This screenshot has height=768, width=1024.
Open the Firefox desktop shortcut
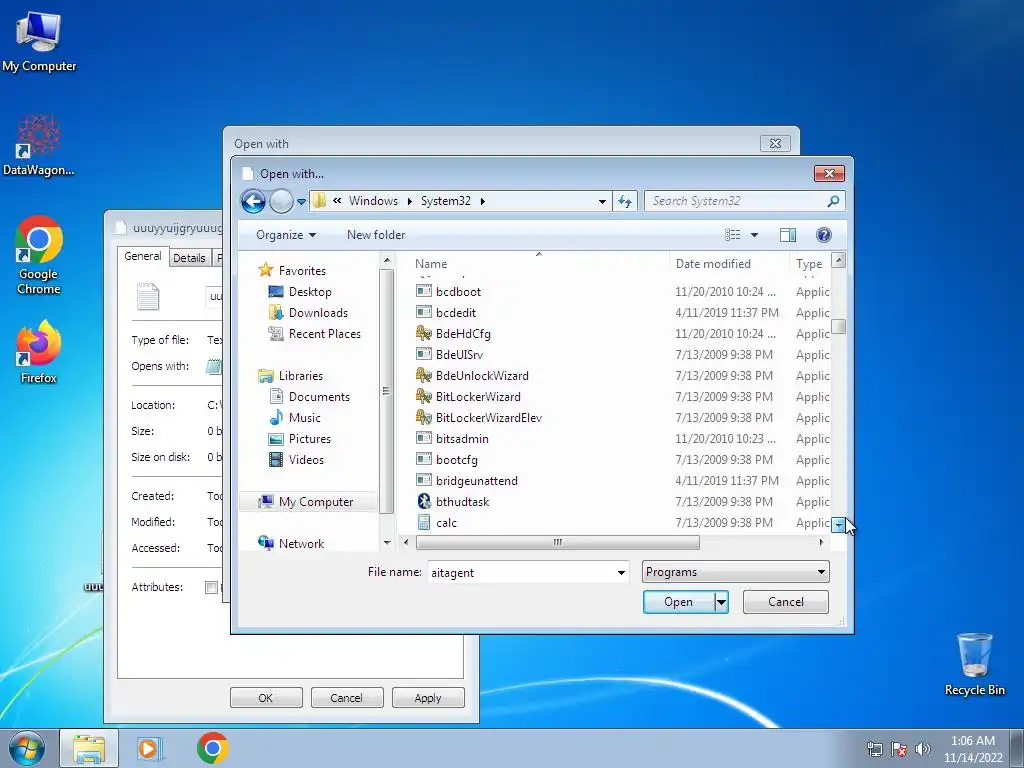pyautogui.click(x=39, y=352)
